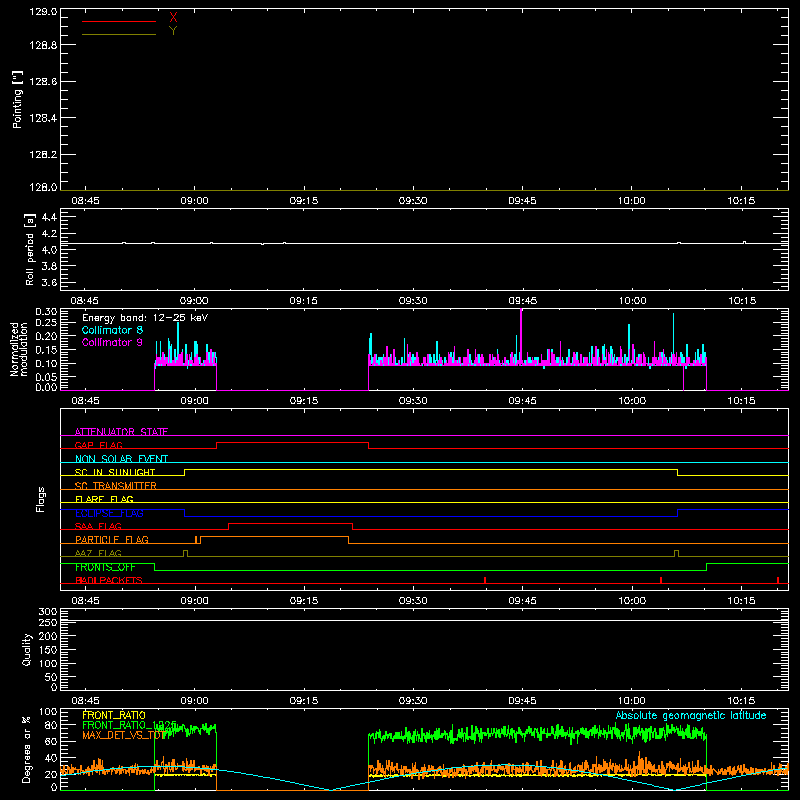Viewport: 800px width, 800px height.
Task: Click the 250 Quality axis value
Action: (x=47, y=622)
